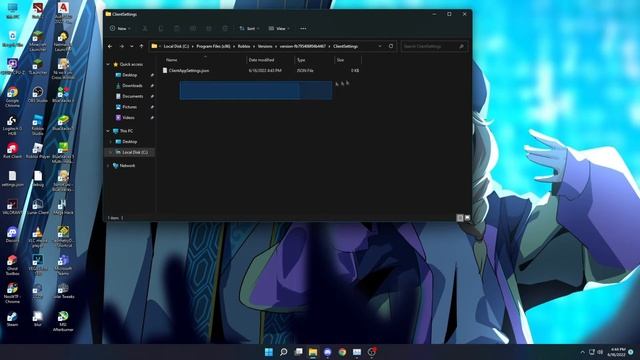The image size is (640, 360).
Task: Click Roblox in the address path
Action: click(x=244, y=47)
